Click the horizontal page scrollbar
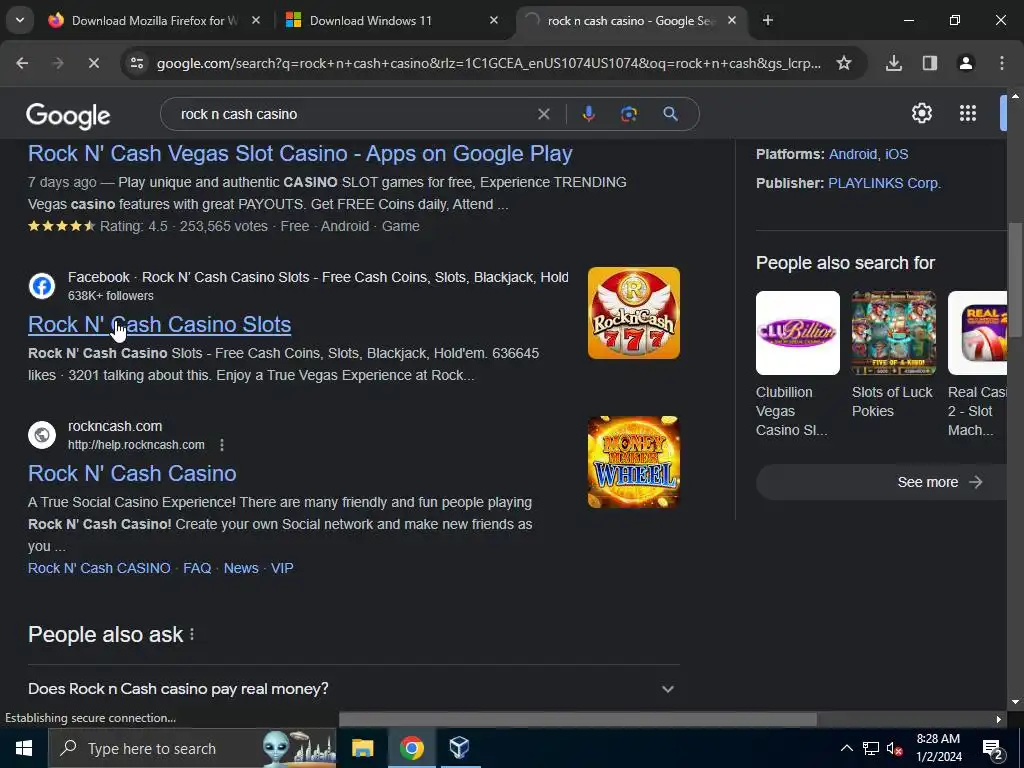Screen dimensions: 1024x768 tap(577, 719)
